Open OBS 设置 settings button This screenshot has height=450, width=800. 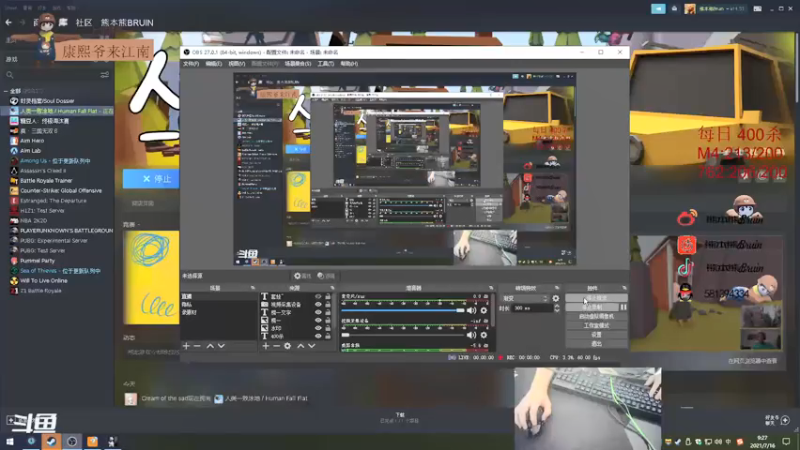596,335
